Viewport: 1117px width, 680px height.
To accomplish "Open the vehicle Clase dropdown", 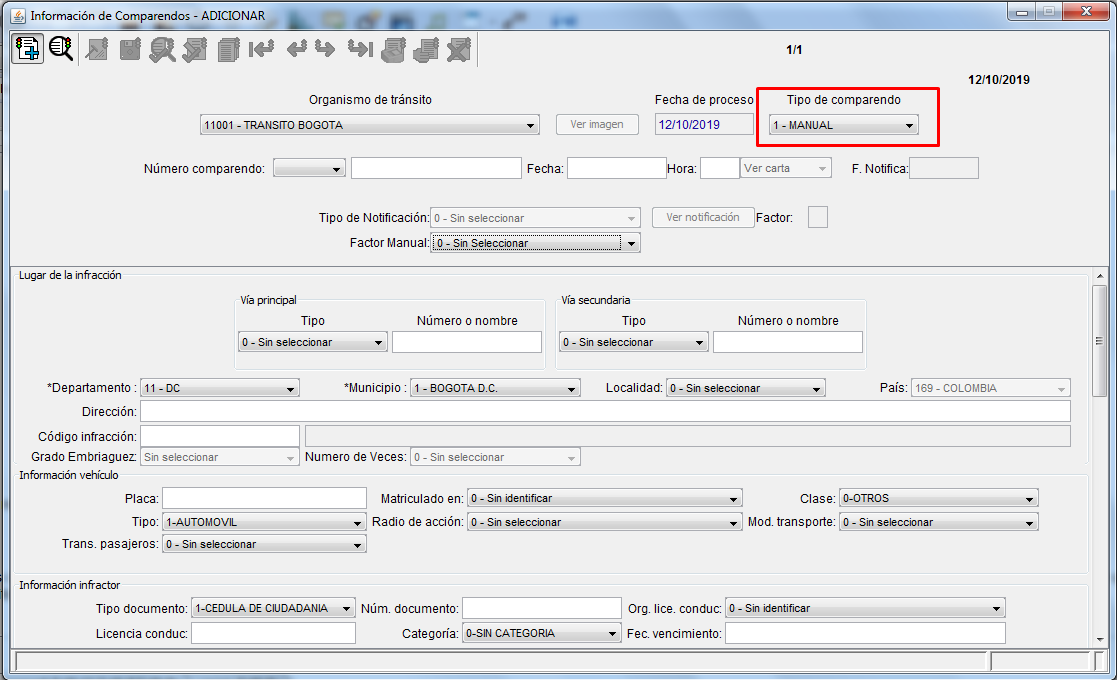I will click(938, 498).
